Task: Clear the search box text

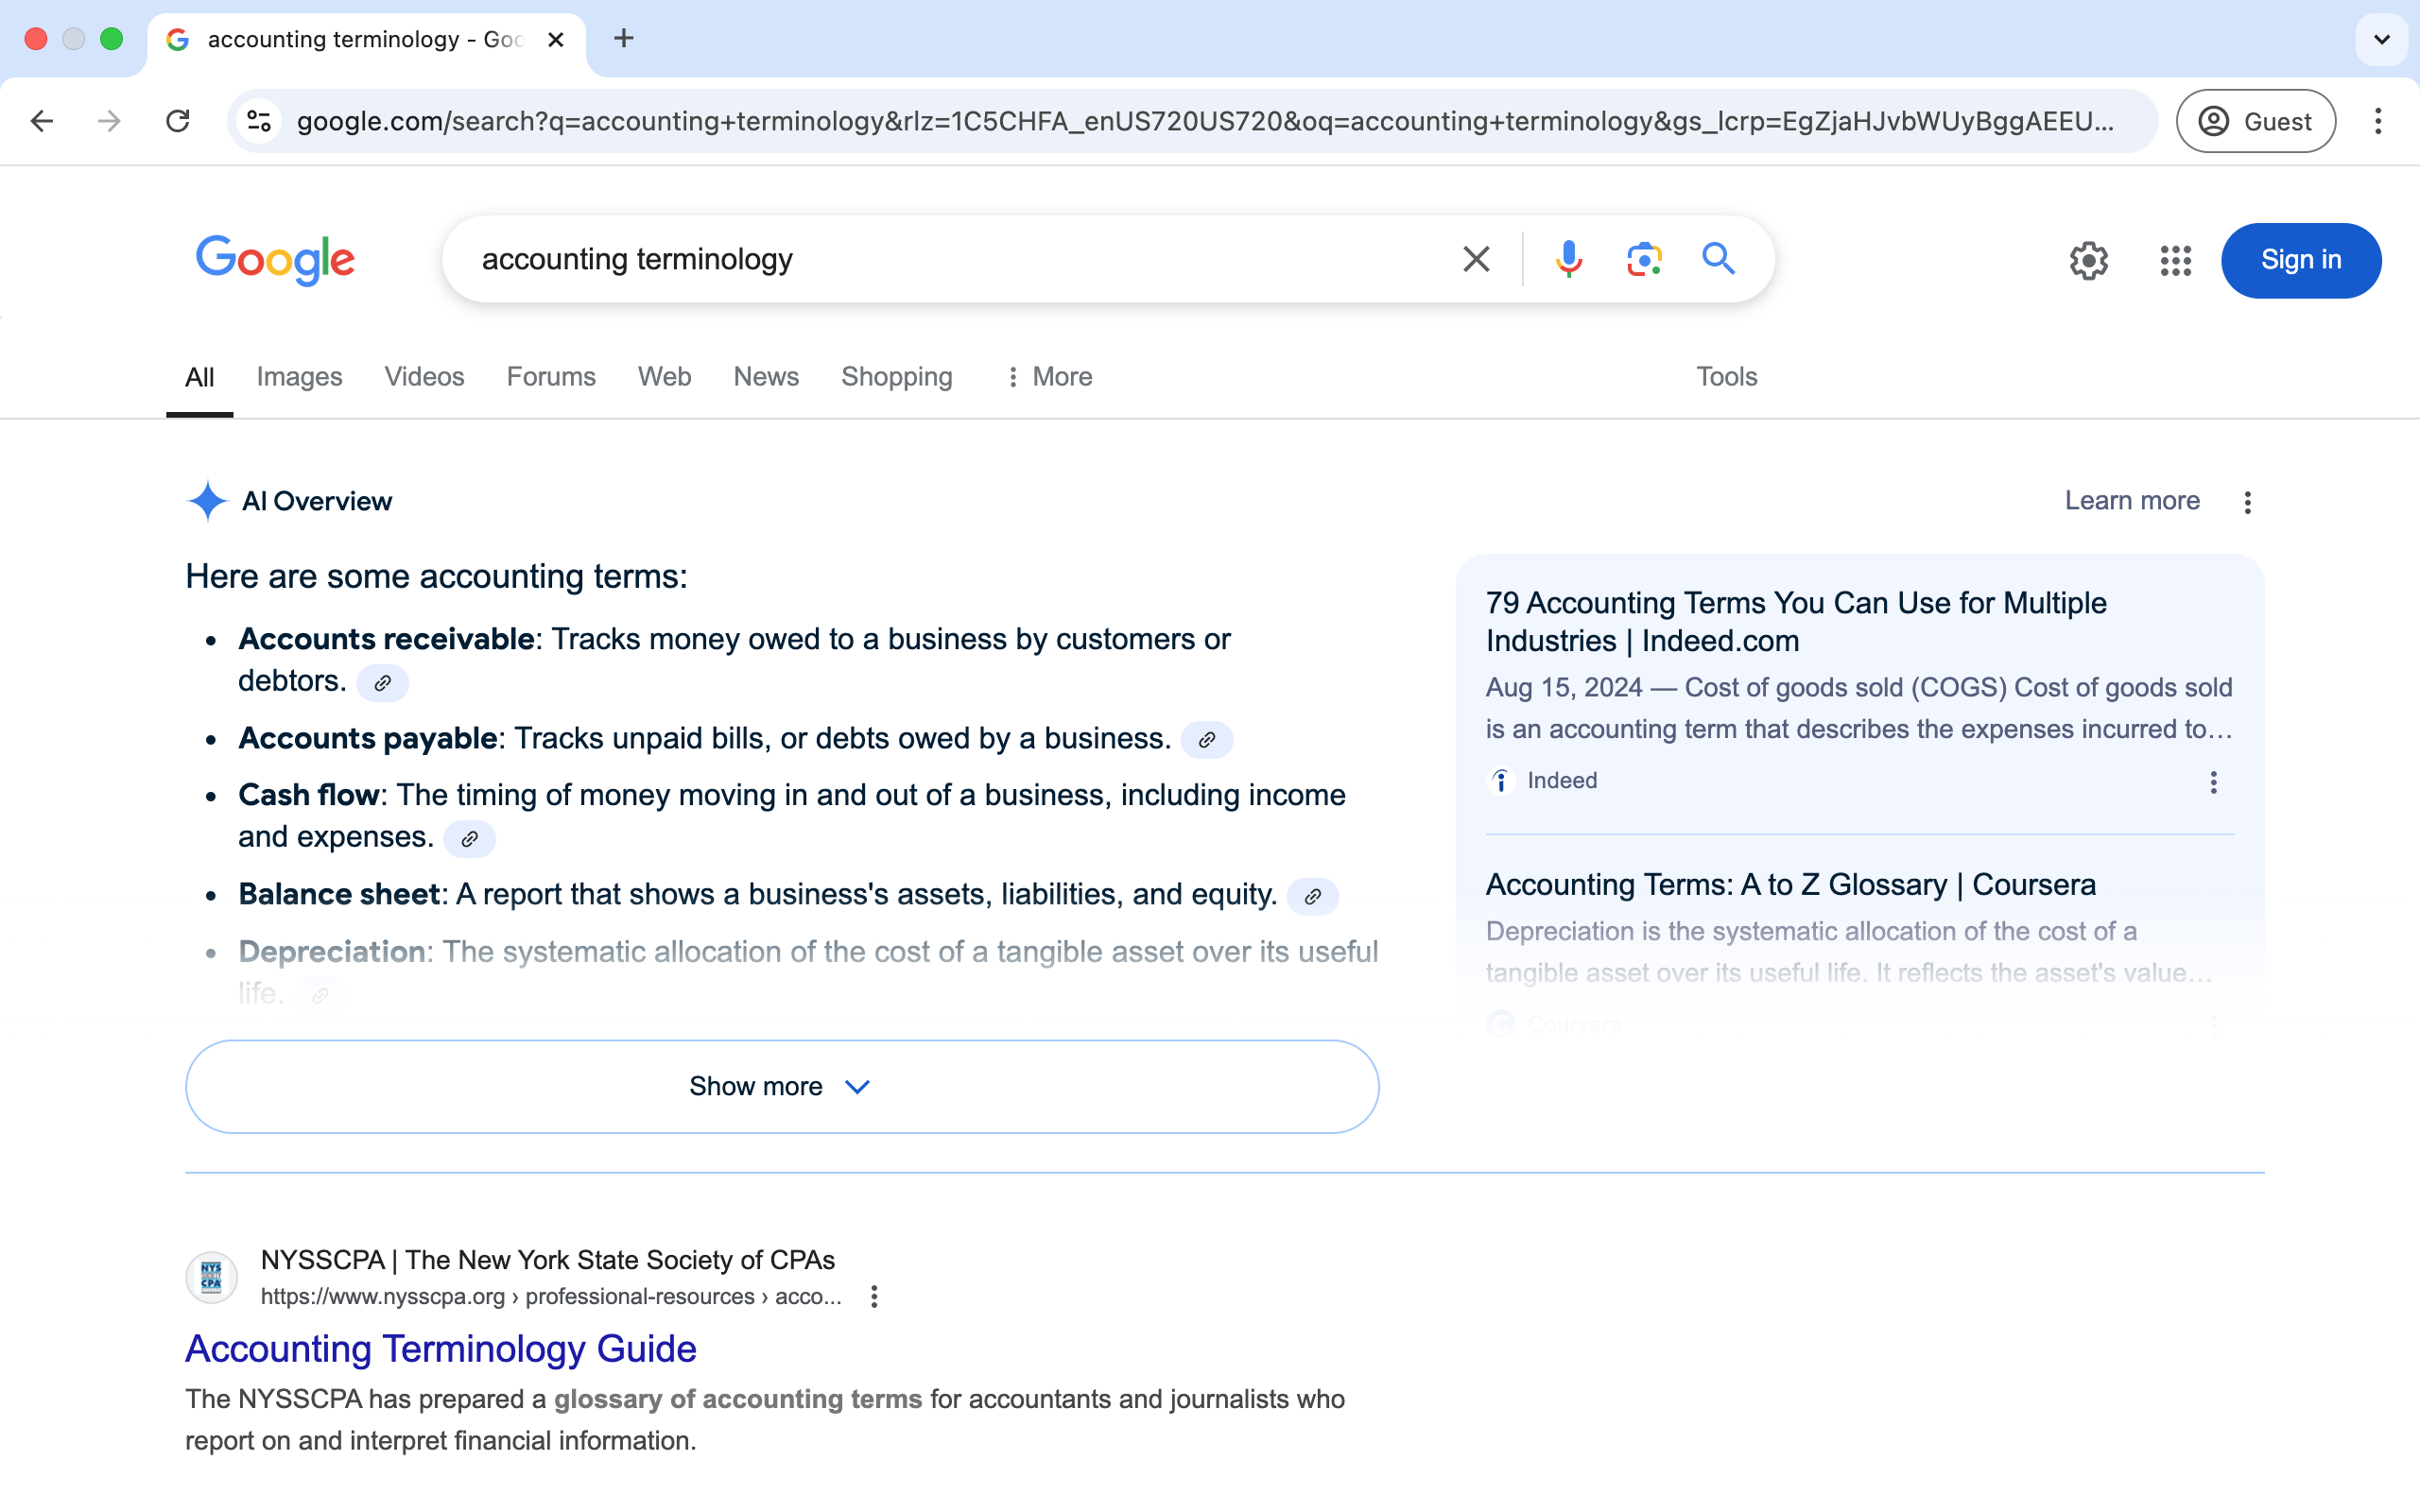Action: tap(1476, 259)
